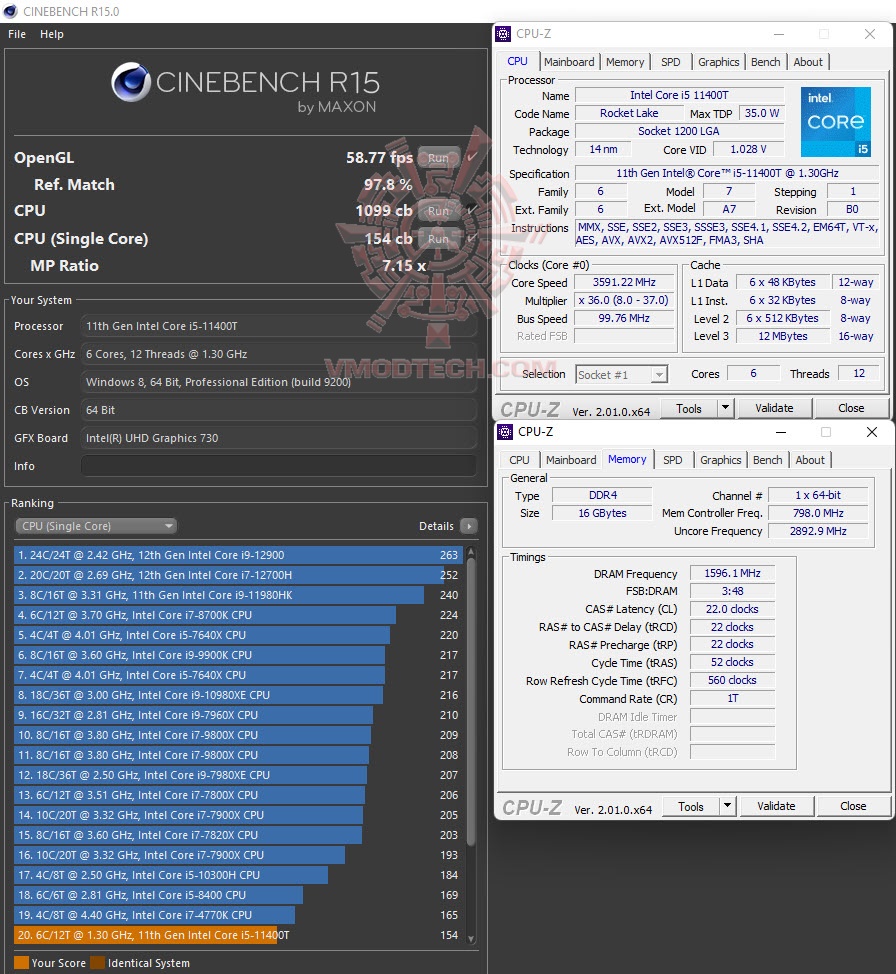The image size is (896, 974).
Task: Click the lower CPU-Z window title icon
Action: click(x=505, y=432)
